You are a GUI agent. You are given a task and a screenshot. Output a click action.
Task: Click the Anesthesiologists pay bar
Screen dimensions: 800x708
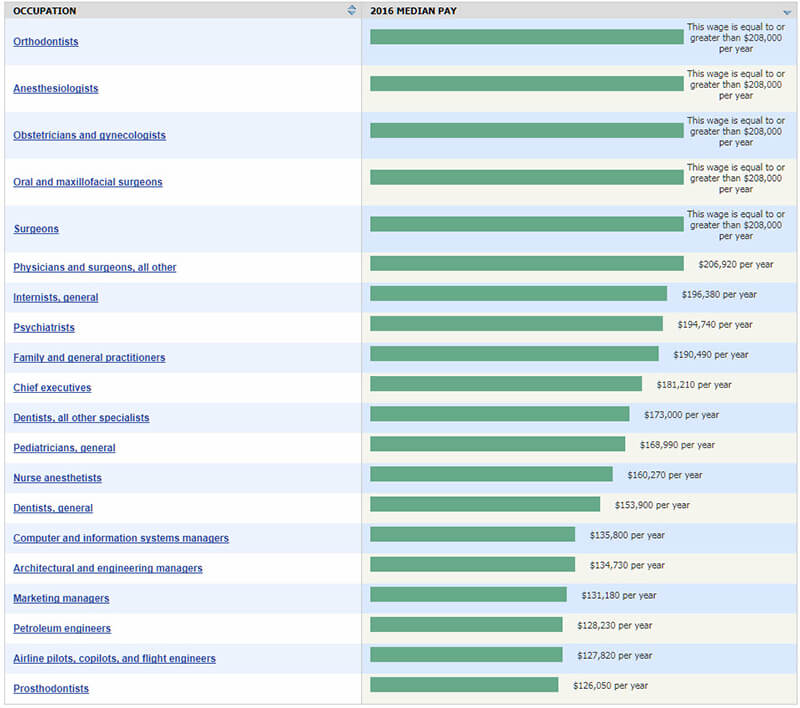[527, 84]
